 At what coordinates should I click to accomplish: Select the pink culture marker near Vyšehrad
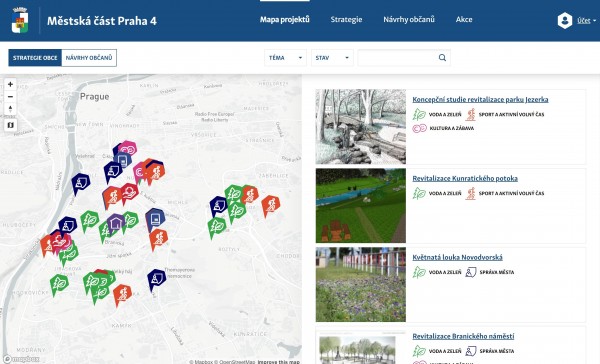(x=128, y=149)
